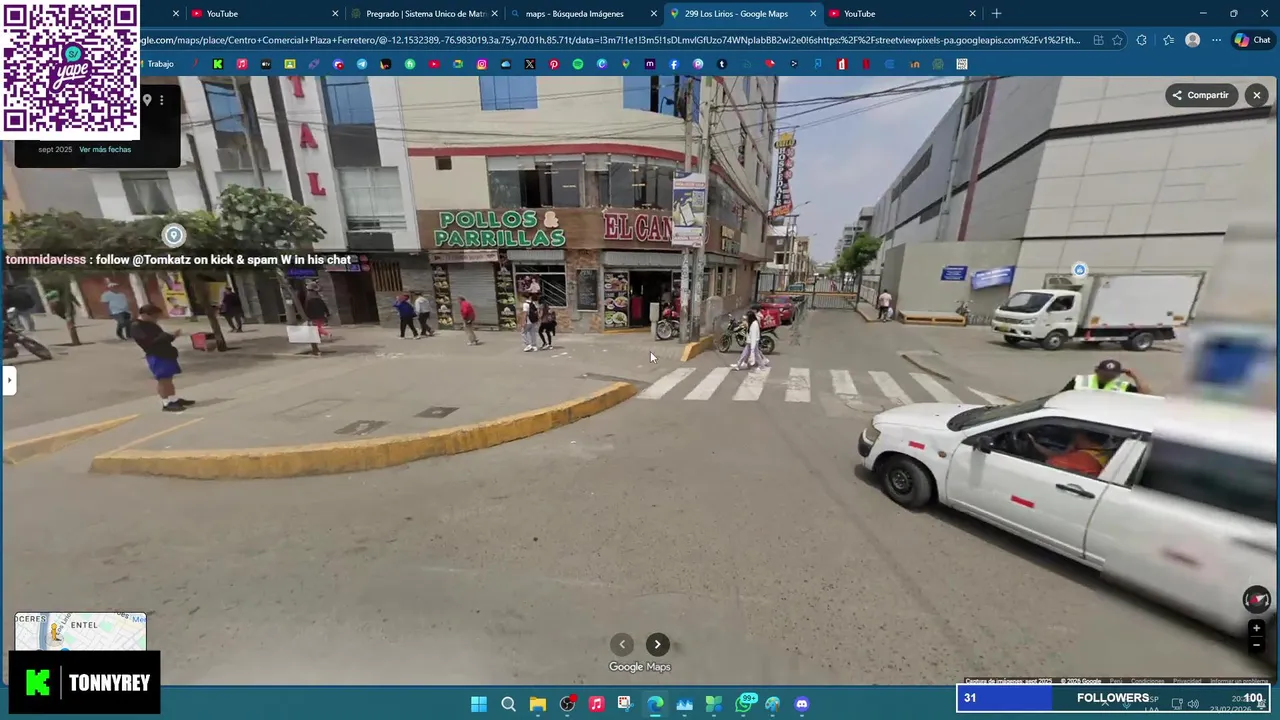
Task: Click the compass control
Action: (x=1256, y=599)
